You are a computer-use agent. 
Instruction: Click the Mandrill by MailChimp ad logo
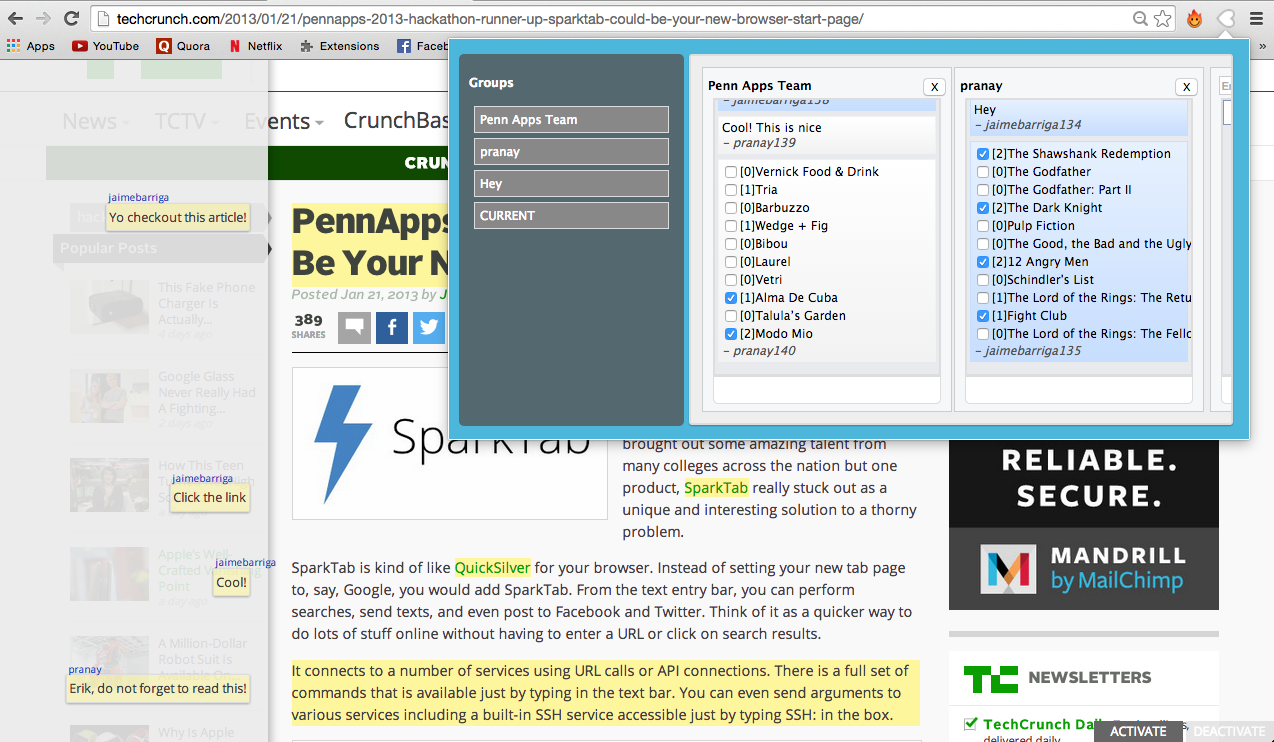[1083, 568]
